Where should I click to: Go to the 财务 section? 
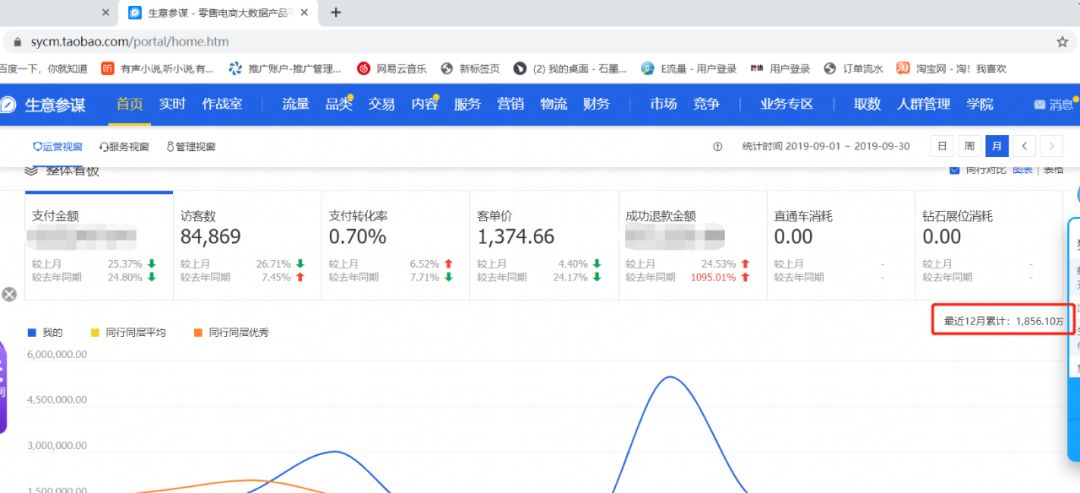click(596, 105)
